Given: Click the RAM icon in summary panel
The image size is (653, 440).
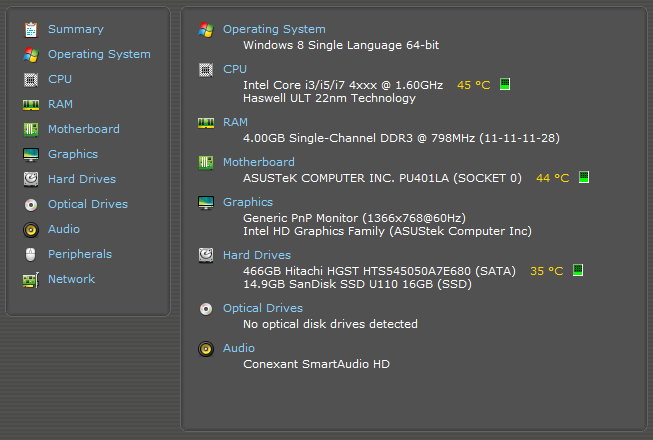Looking at the screenshot, I should point(206,122).
